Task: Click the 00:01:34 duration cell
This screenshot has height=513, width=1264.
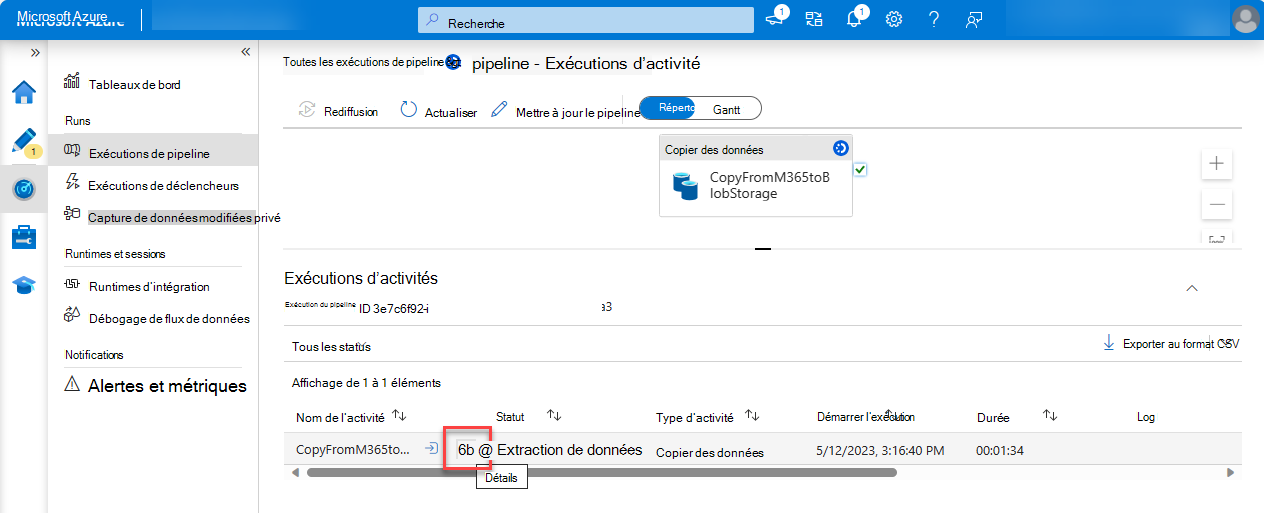Action: pos(1000,451)
